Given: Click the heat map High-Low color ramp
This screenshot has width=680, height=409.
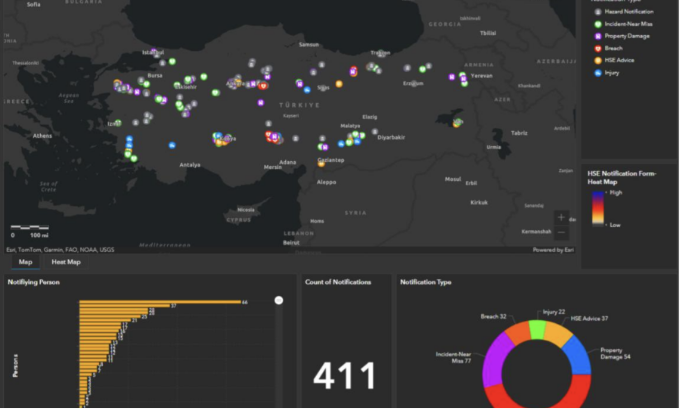Looking at the screenshot, I should 596,210.
